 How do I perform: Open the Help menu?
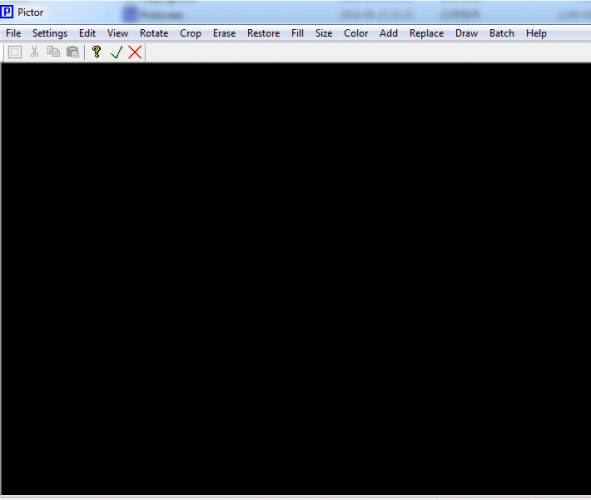[536, 33]
